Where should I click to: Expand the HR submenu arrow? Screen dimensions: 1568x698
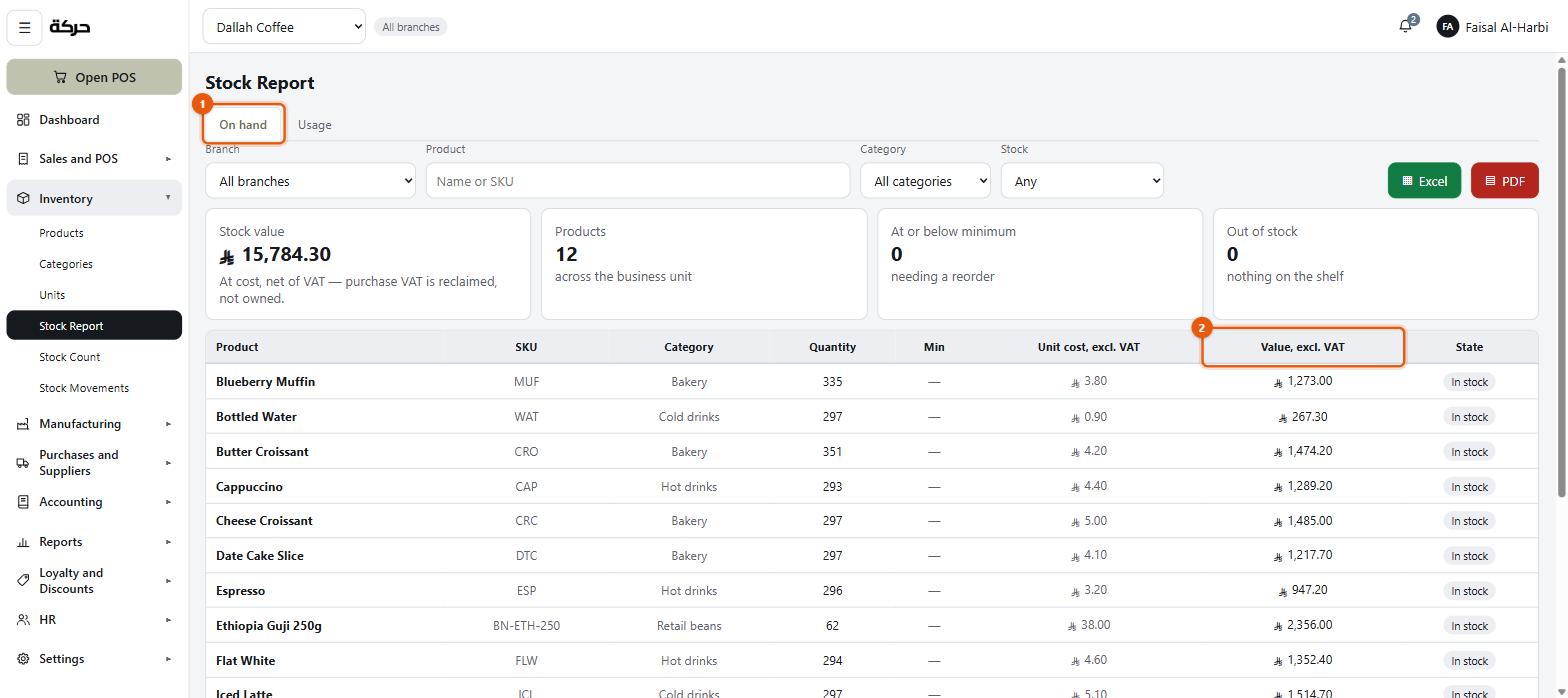click(168, 620)
